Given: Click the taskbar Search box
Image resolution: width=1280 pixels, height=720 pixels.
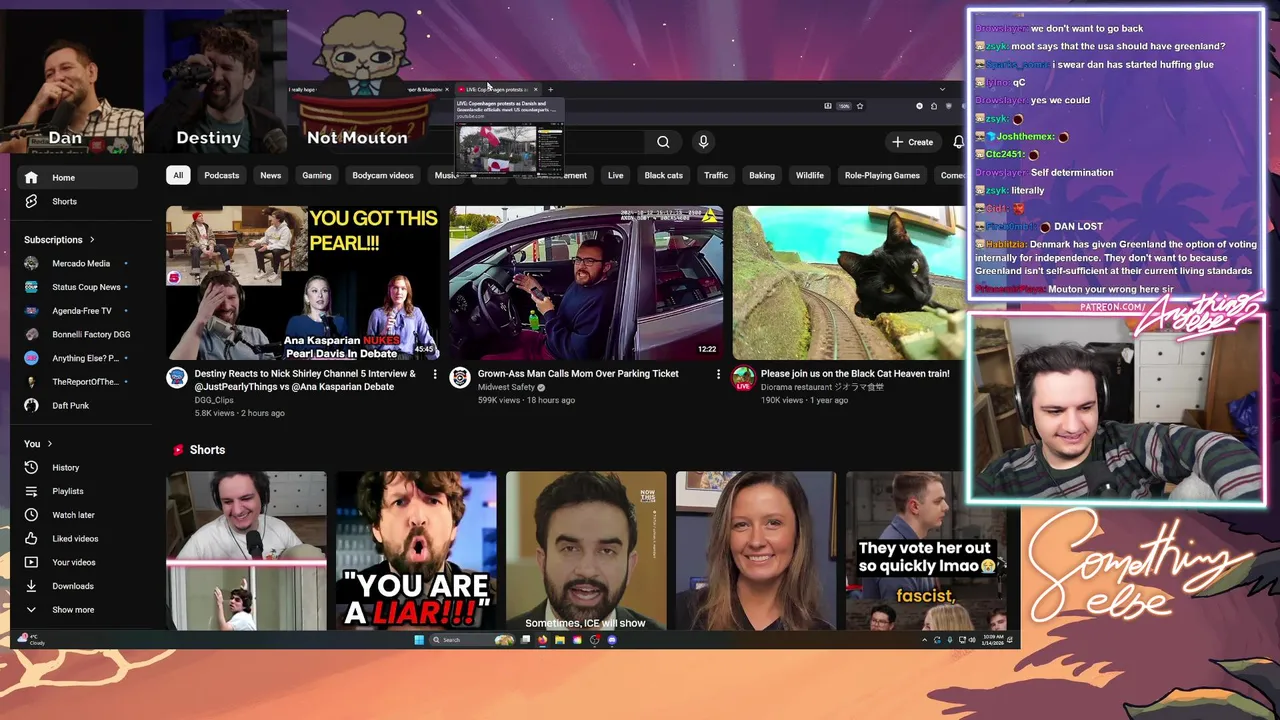Looking at the screenshot, I should point(472,640).
